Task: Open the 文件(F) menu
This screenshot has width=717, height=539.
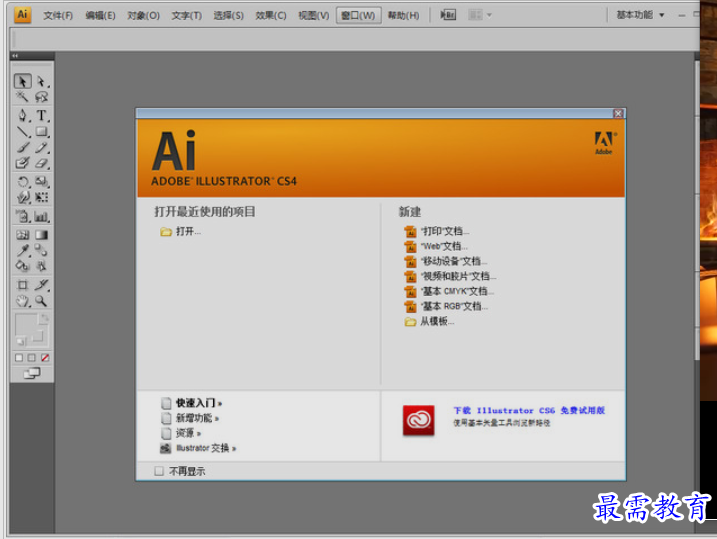Action: pos(58,16)
